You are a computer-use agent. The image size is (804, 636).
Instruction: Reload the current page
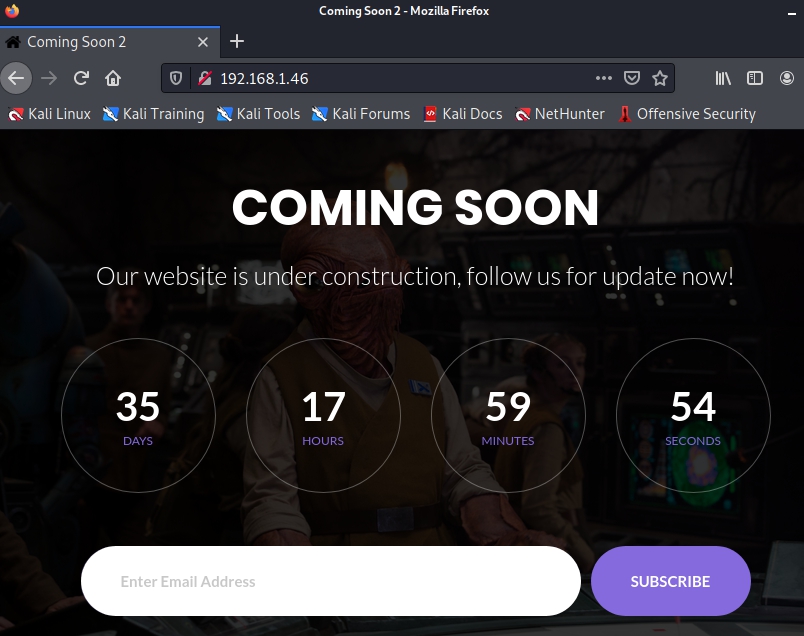81,78
